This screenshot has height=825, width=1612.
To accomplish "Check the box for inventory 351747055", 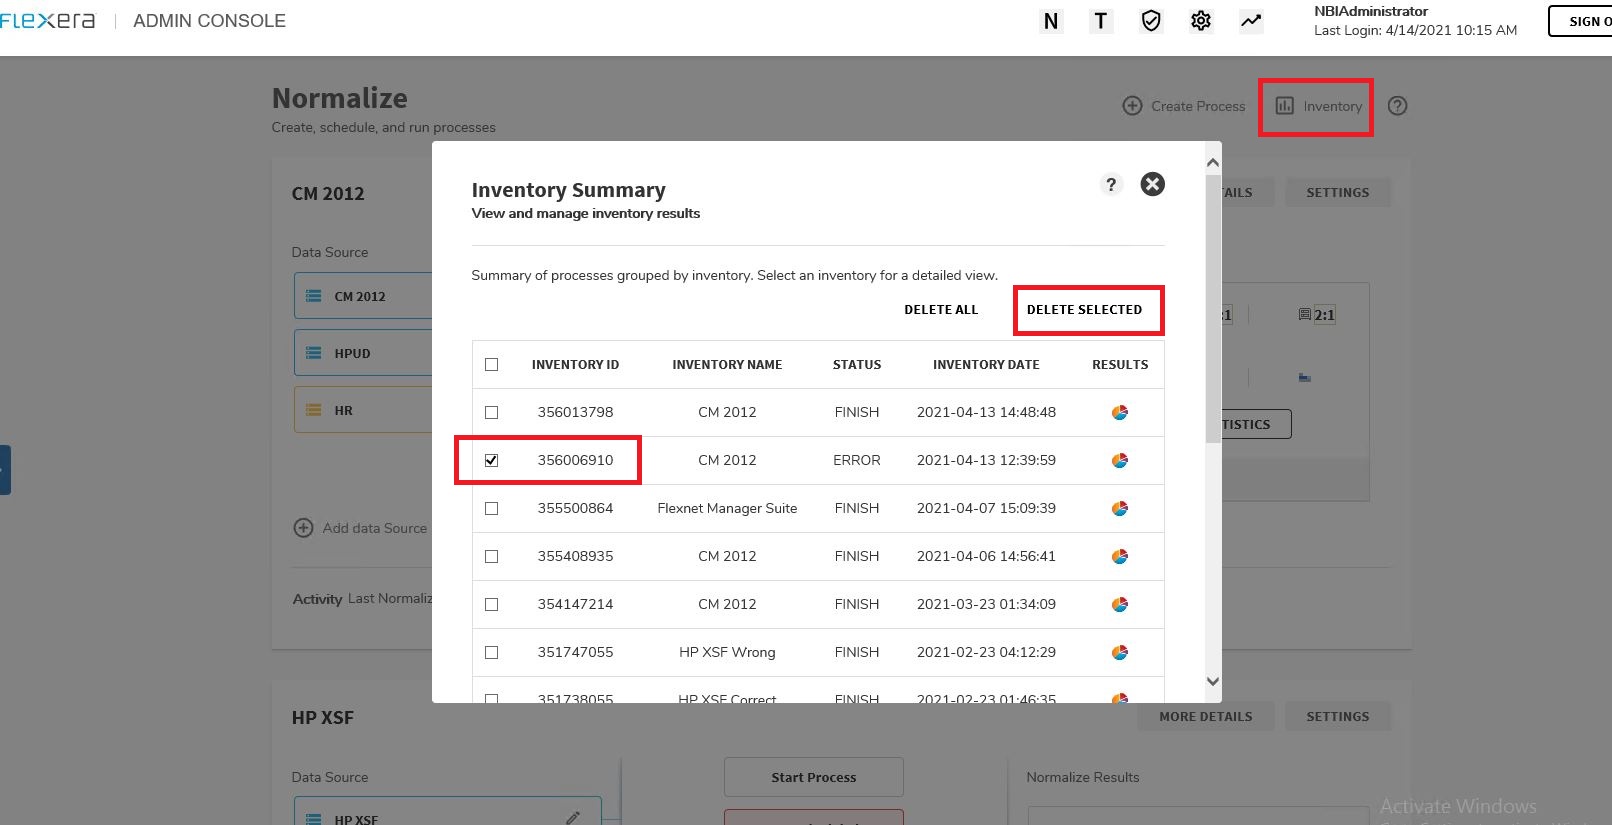I will coord(491,652).
